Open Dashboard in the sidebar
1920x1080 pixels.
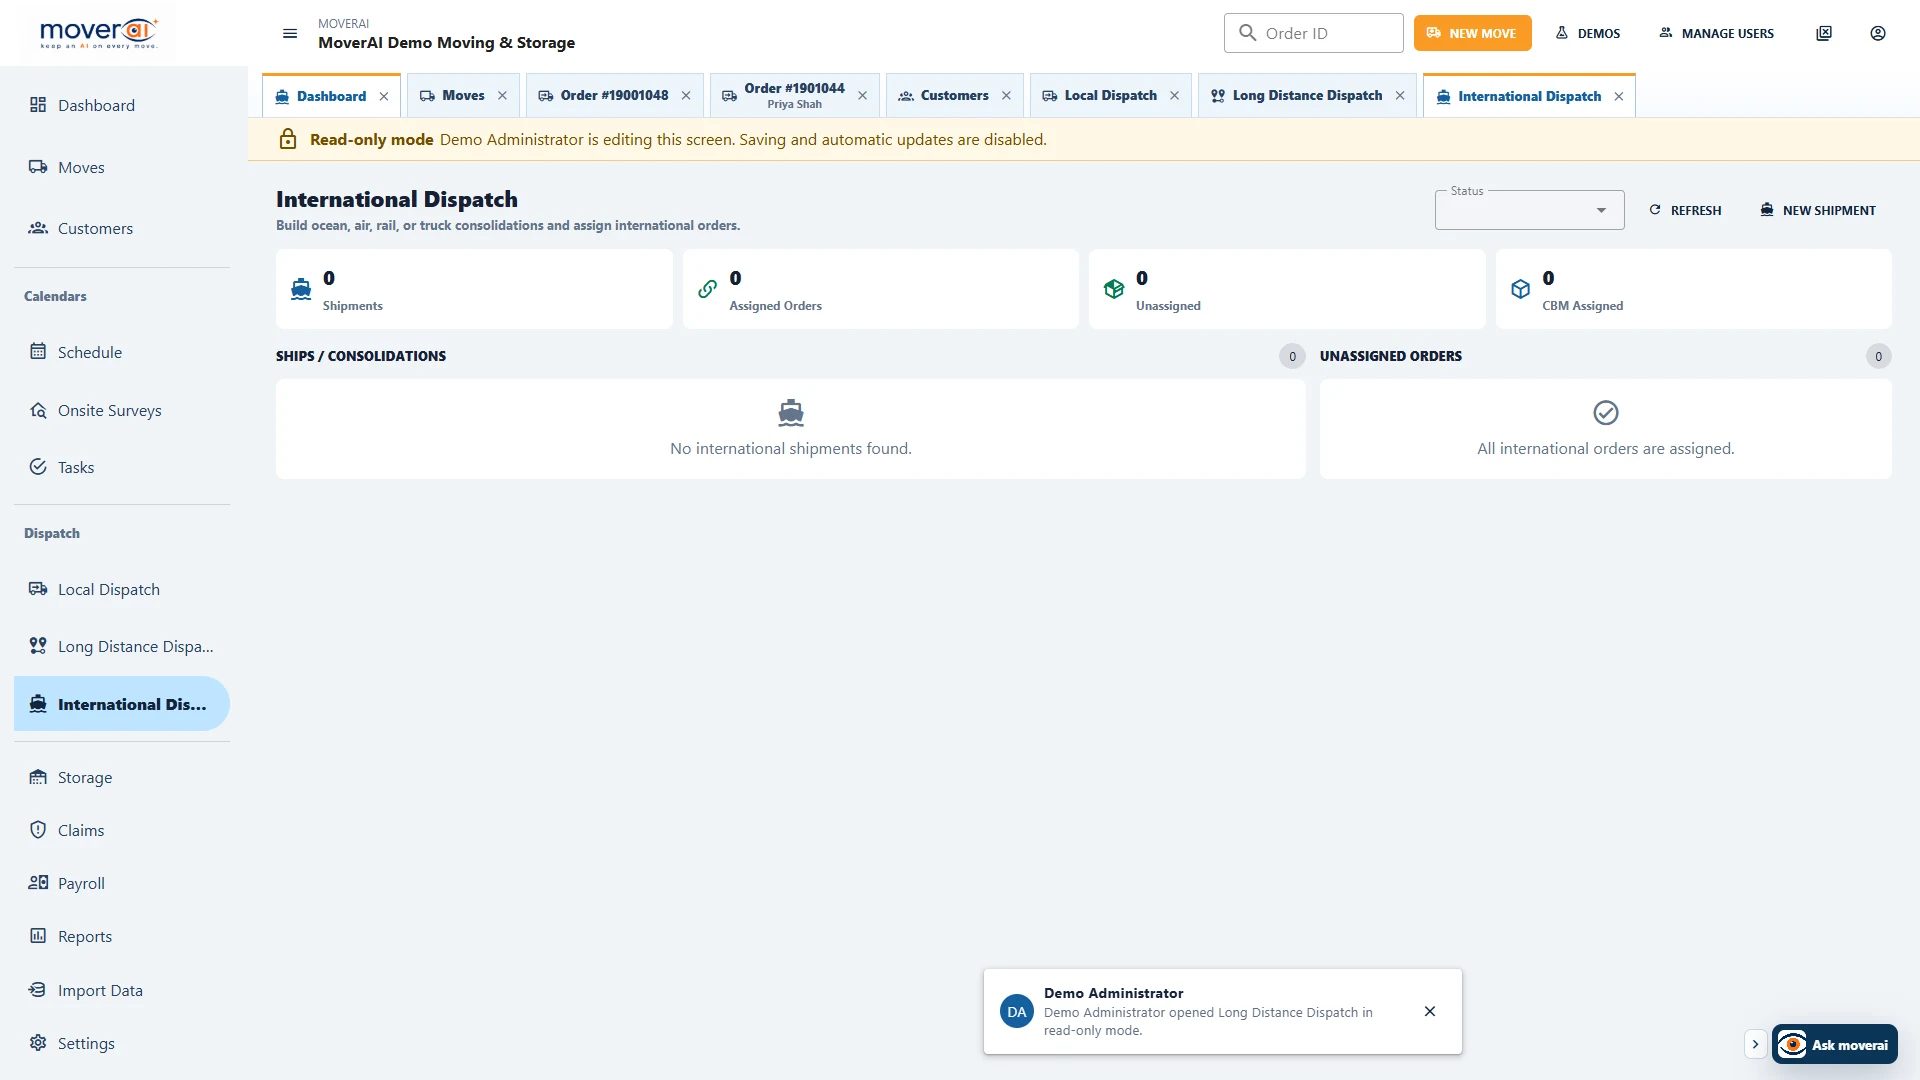[122, 105]
